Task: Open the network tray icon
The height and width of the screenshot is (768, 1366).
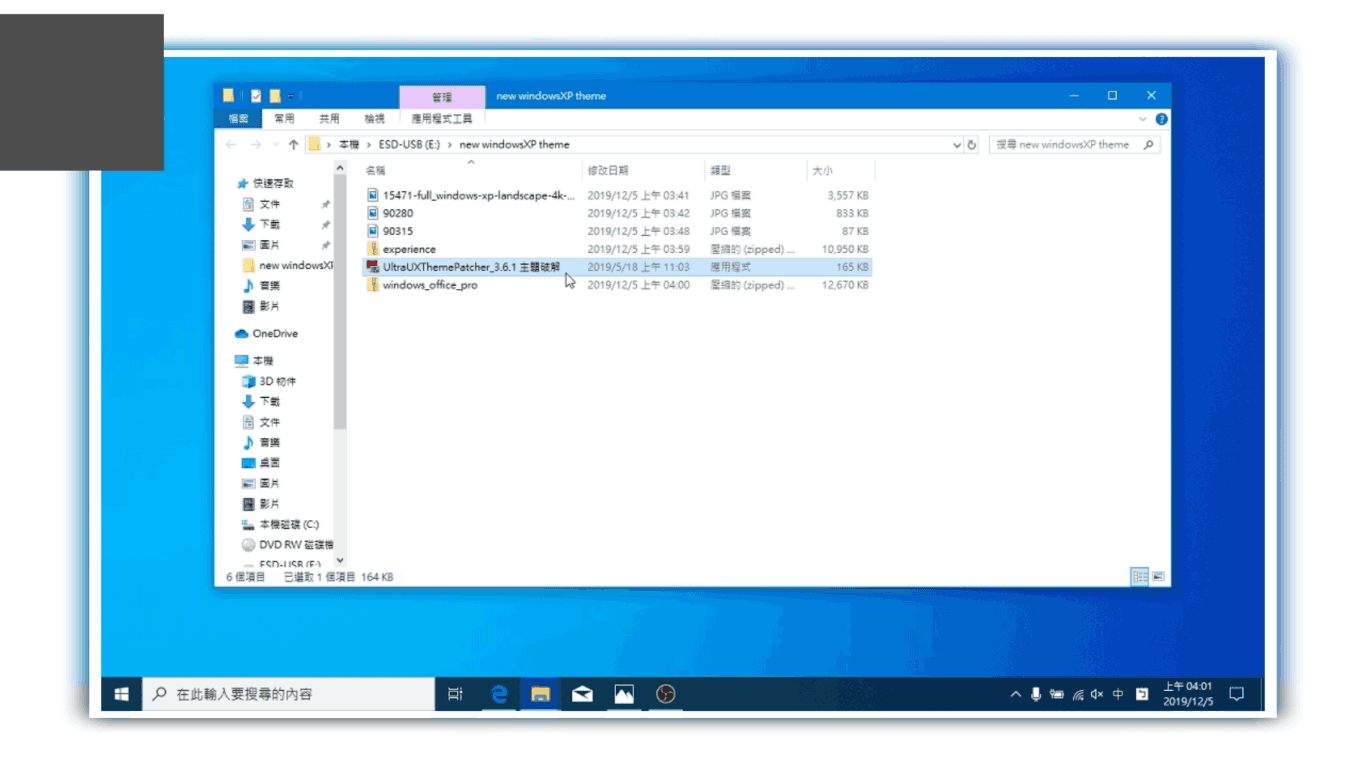Action: tap(1078, 694)
